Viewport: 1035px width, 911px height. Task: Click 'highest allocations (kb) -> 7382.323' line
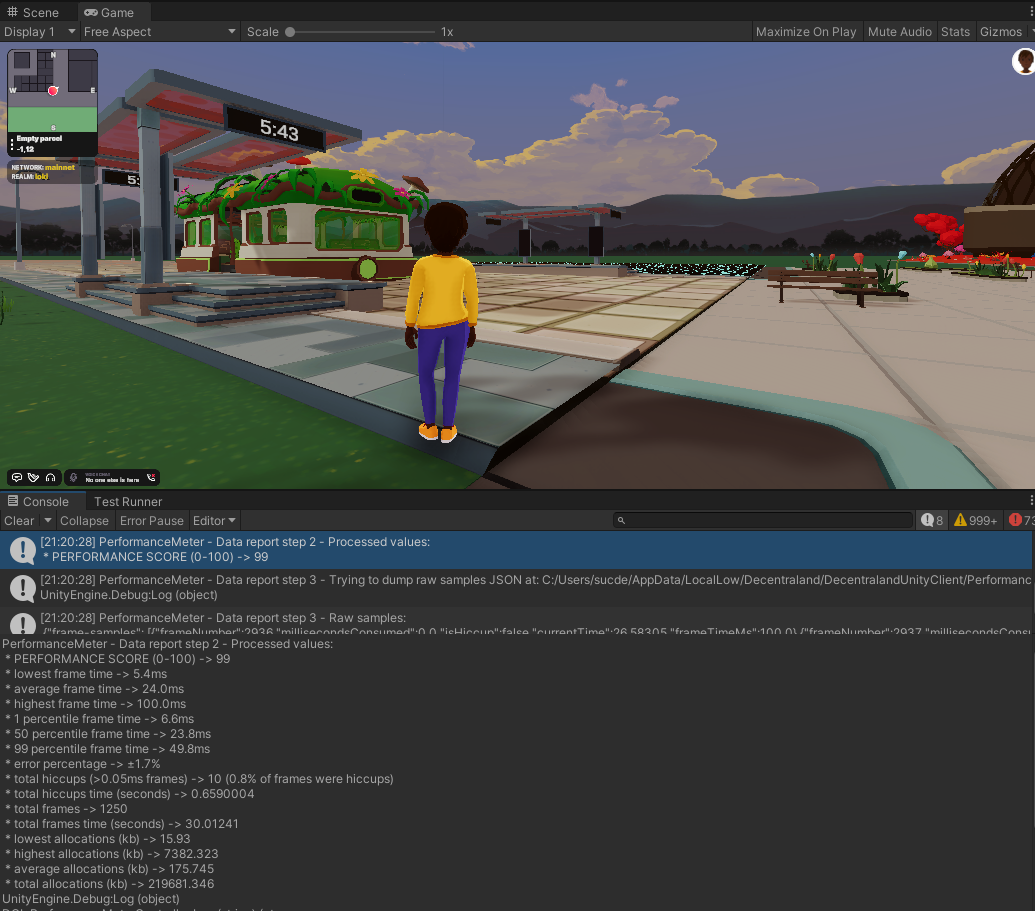[111, 854]
